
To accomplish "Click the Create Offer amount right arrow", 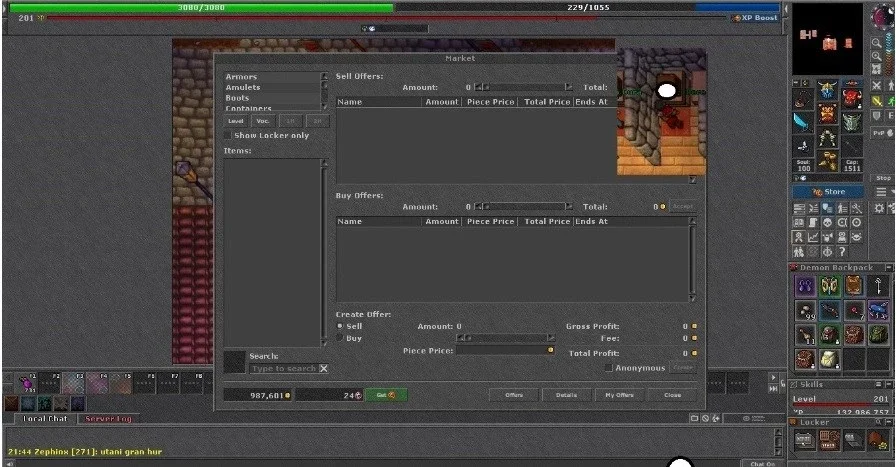I will point(550,338).
